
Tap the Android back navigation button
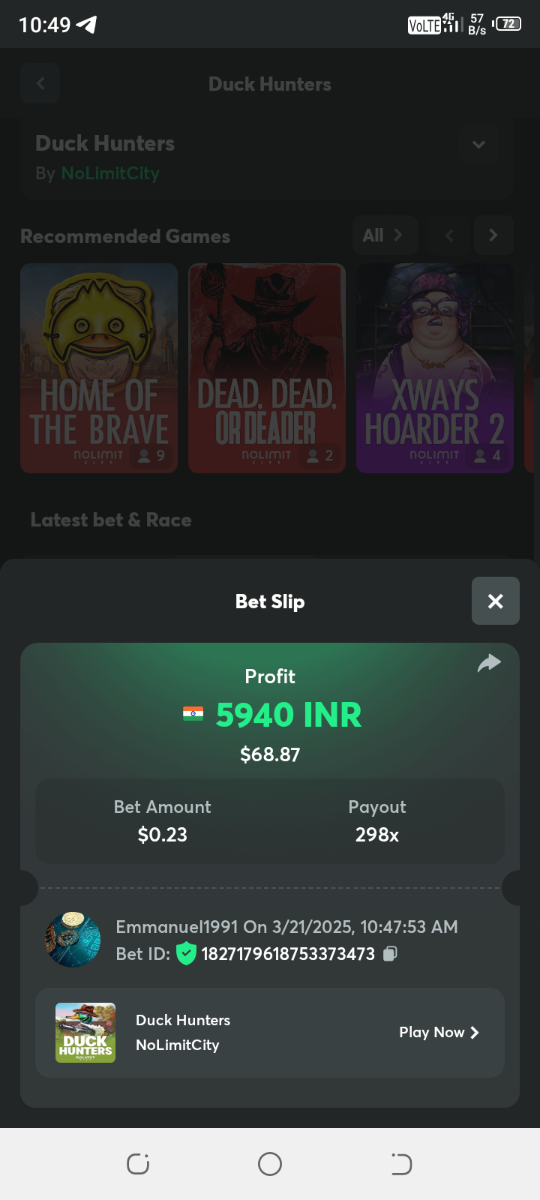(401, 1164)
